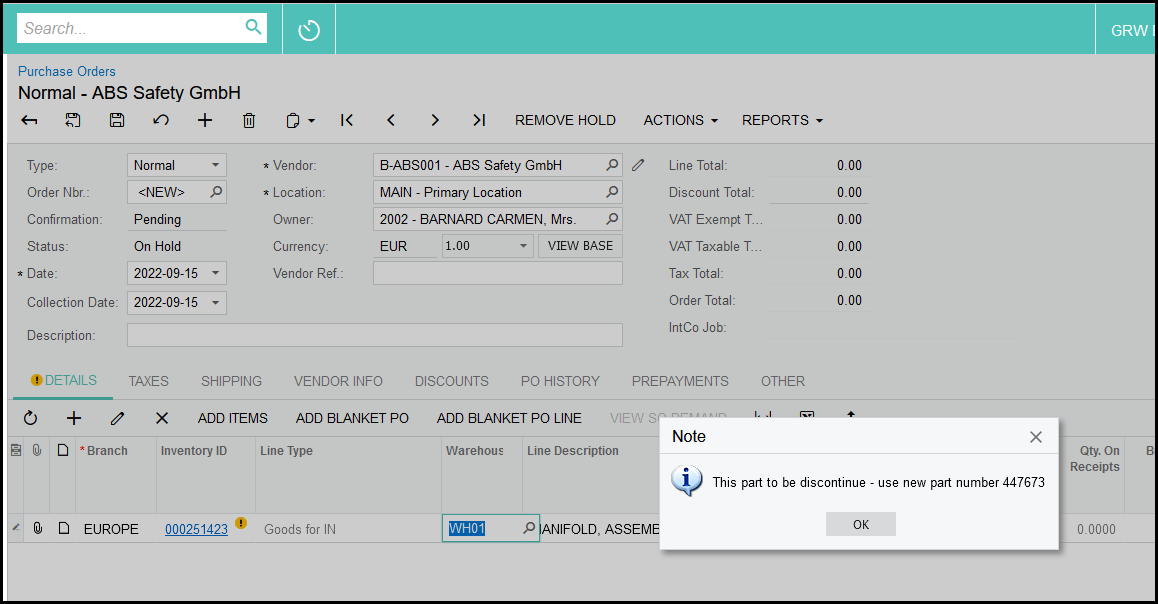The image size is (1158, 604).
Task: Go to the last record icon
Action: pos(479,120)
